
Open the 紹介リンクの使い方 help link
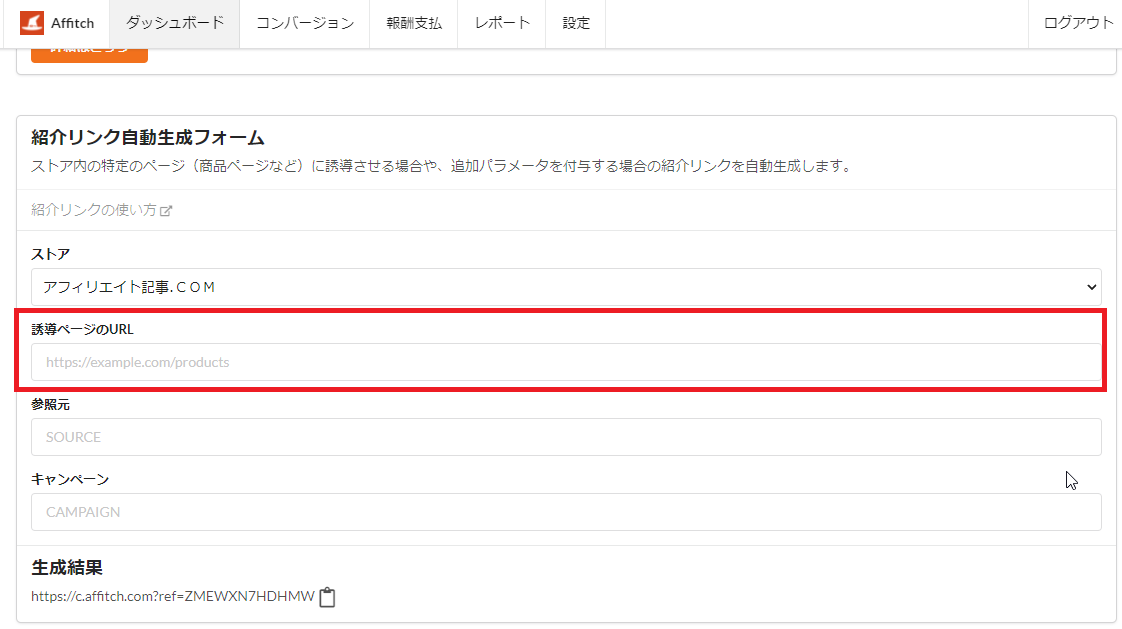pos(94,210)
